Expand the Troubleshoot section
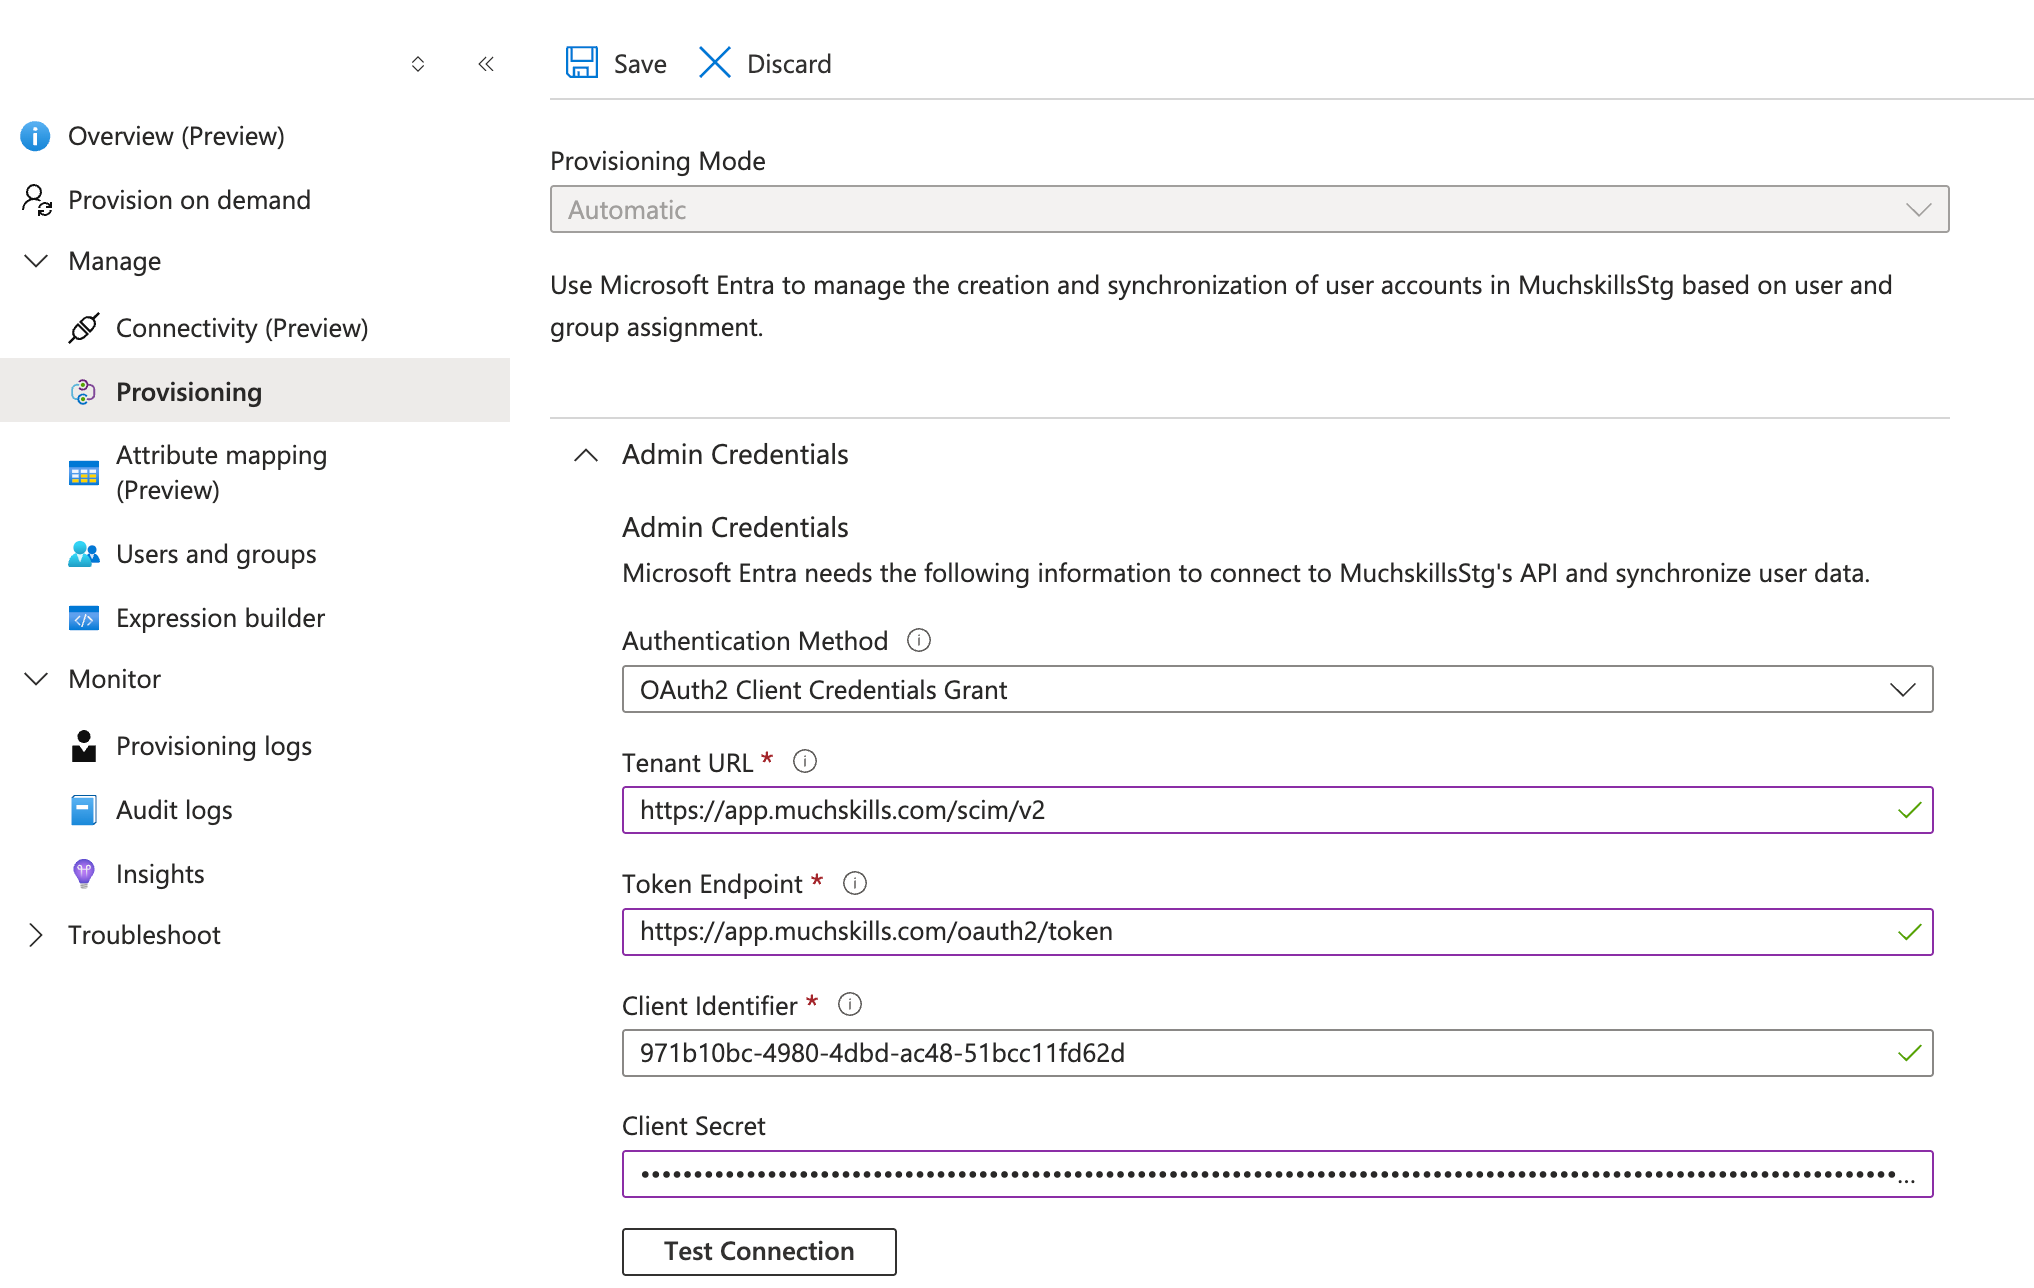 click(x=36, y=935)
